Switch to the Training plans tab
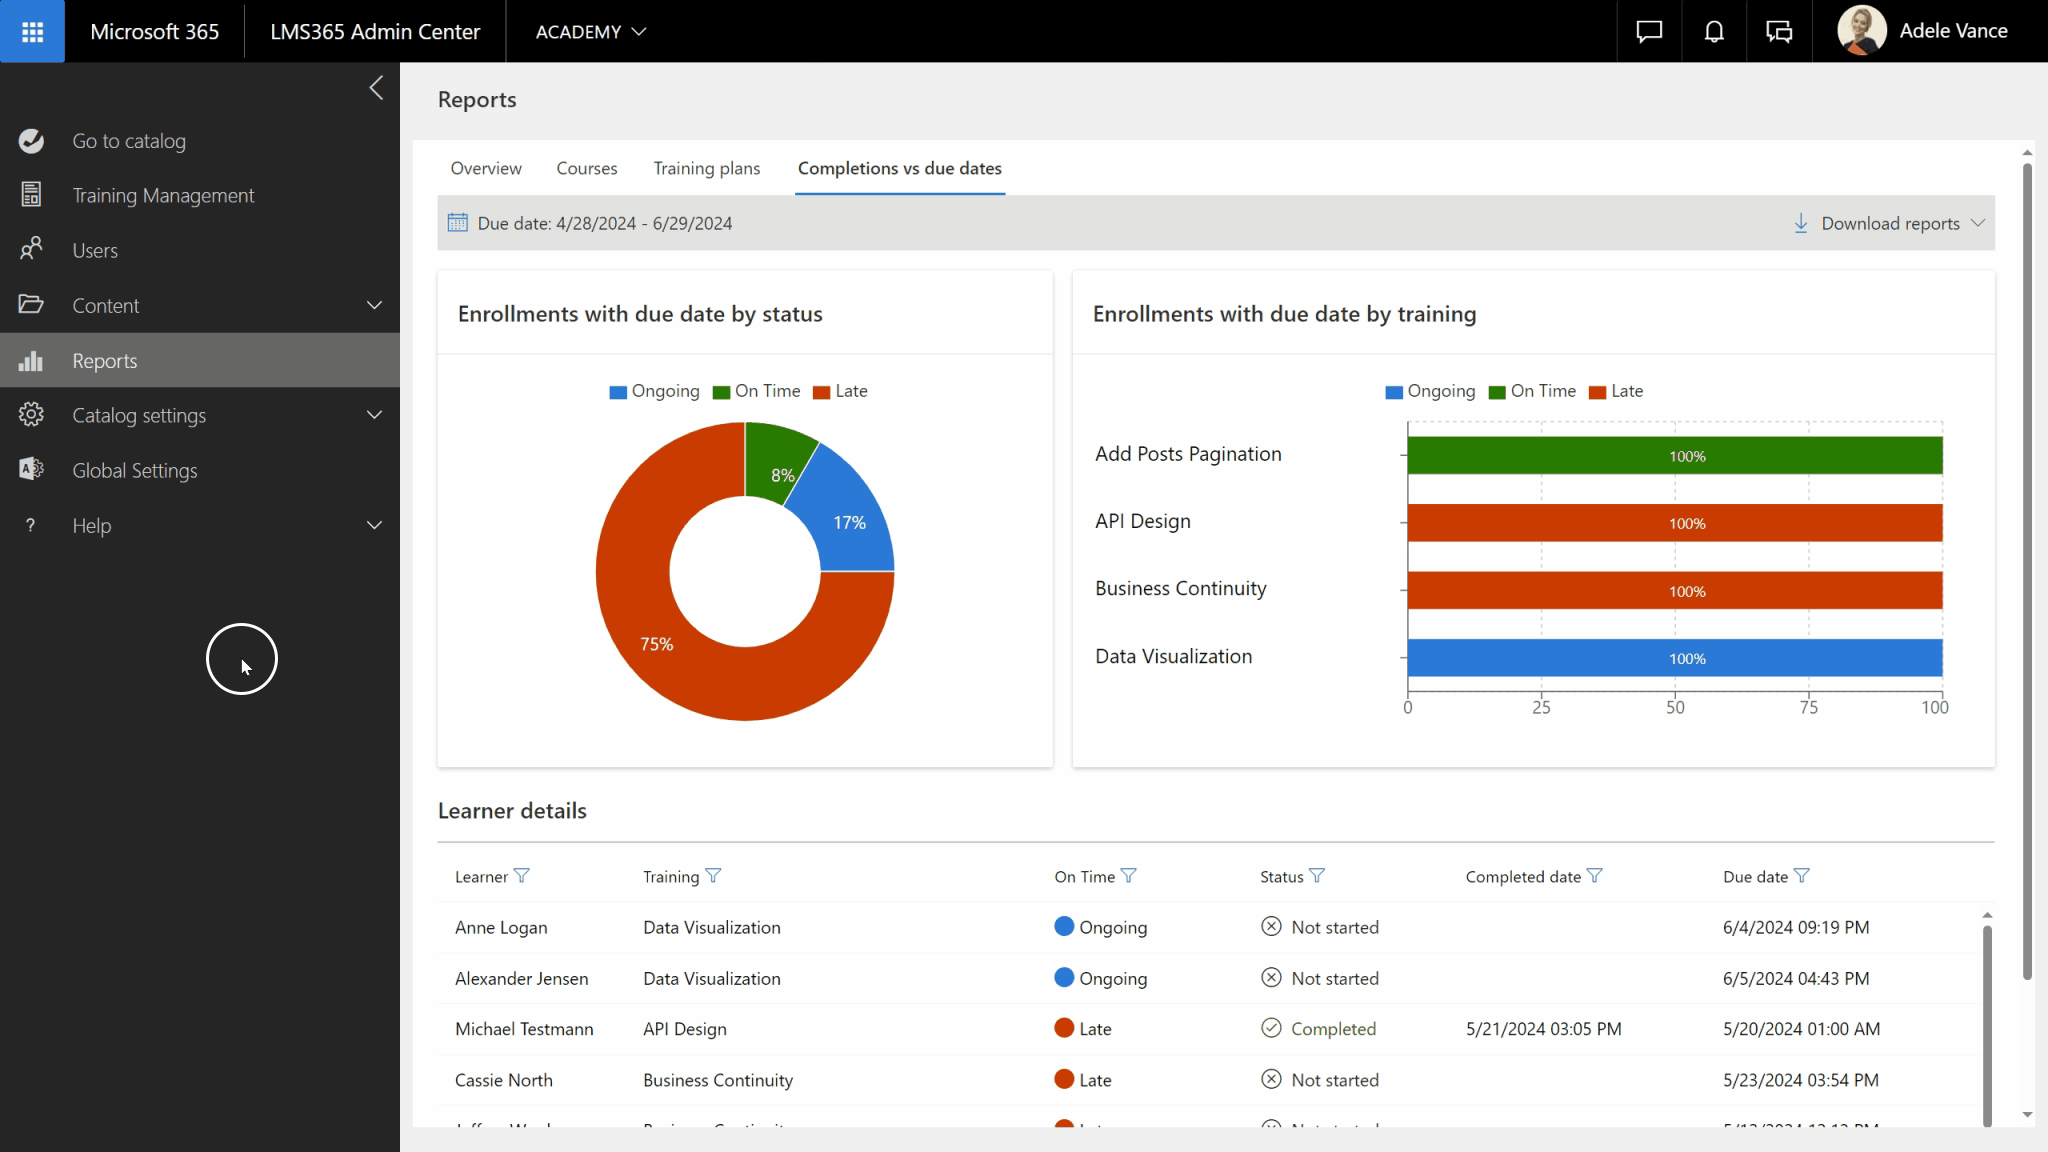The height and width of the screenshot is (1152, 2048). [706, 168]
